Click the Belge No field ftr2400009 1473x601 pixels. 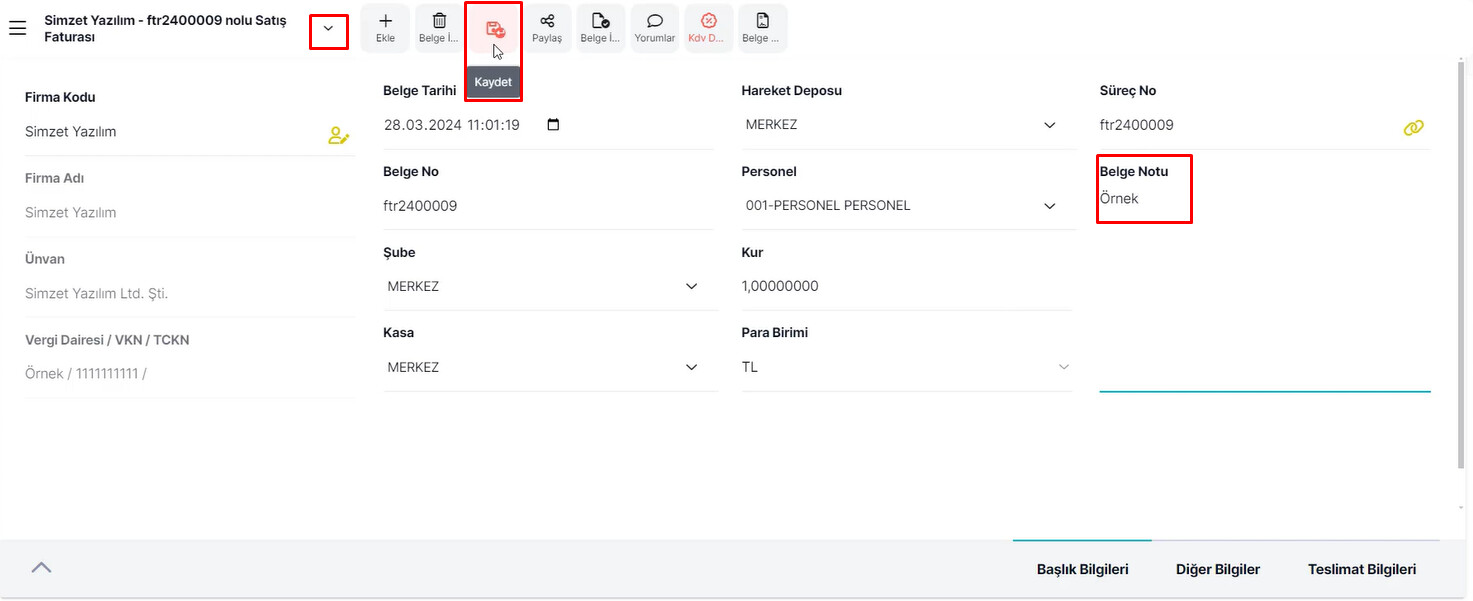pyautogui.click(x=550, y=206)
